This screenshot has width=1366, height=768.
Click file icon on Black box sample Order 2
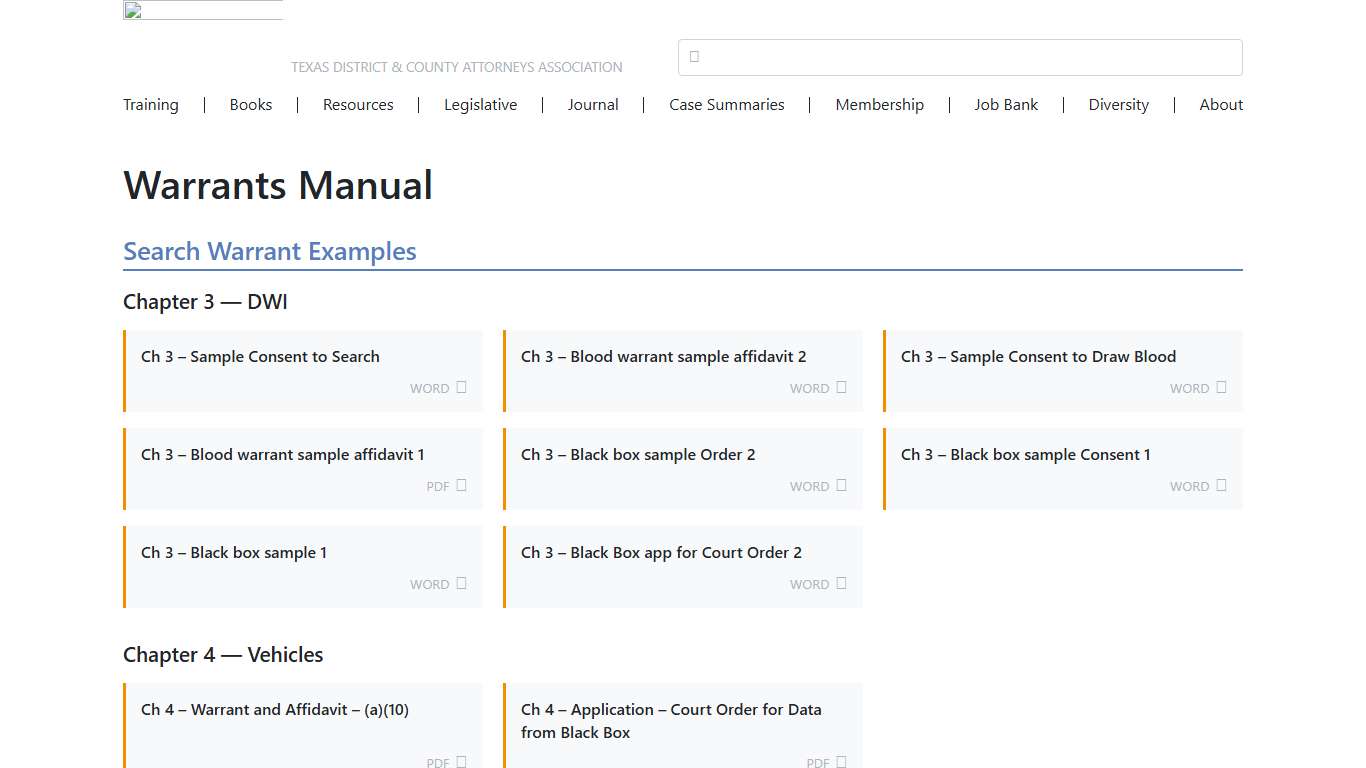tap(841, 485)
